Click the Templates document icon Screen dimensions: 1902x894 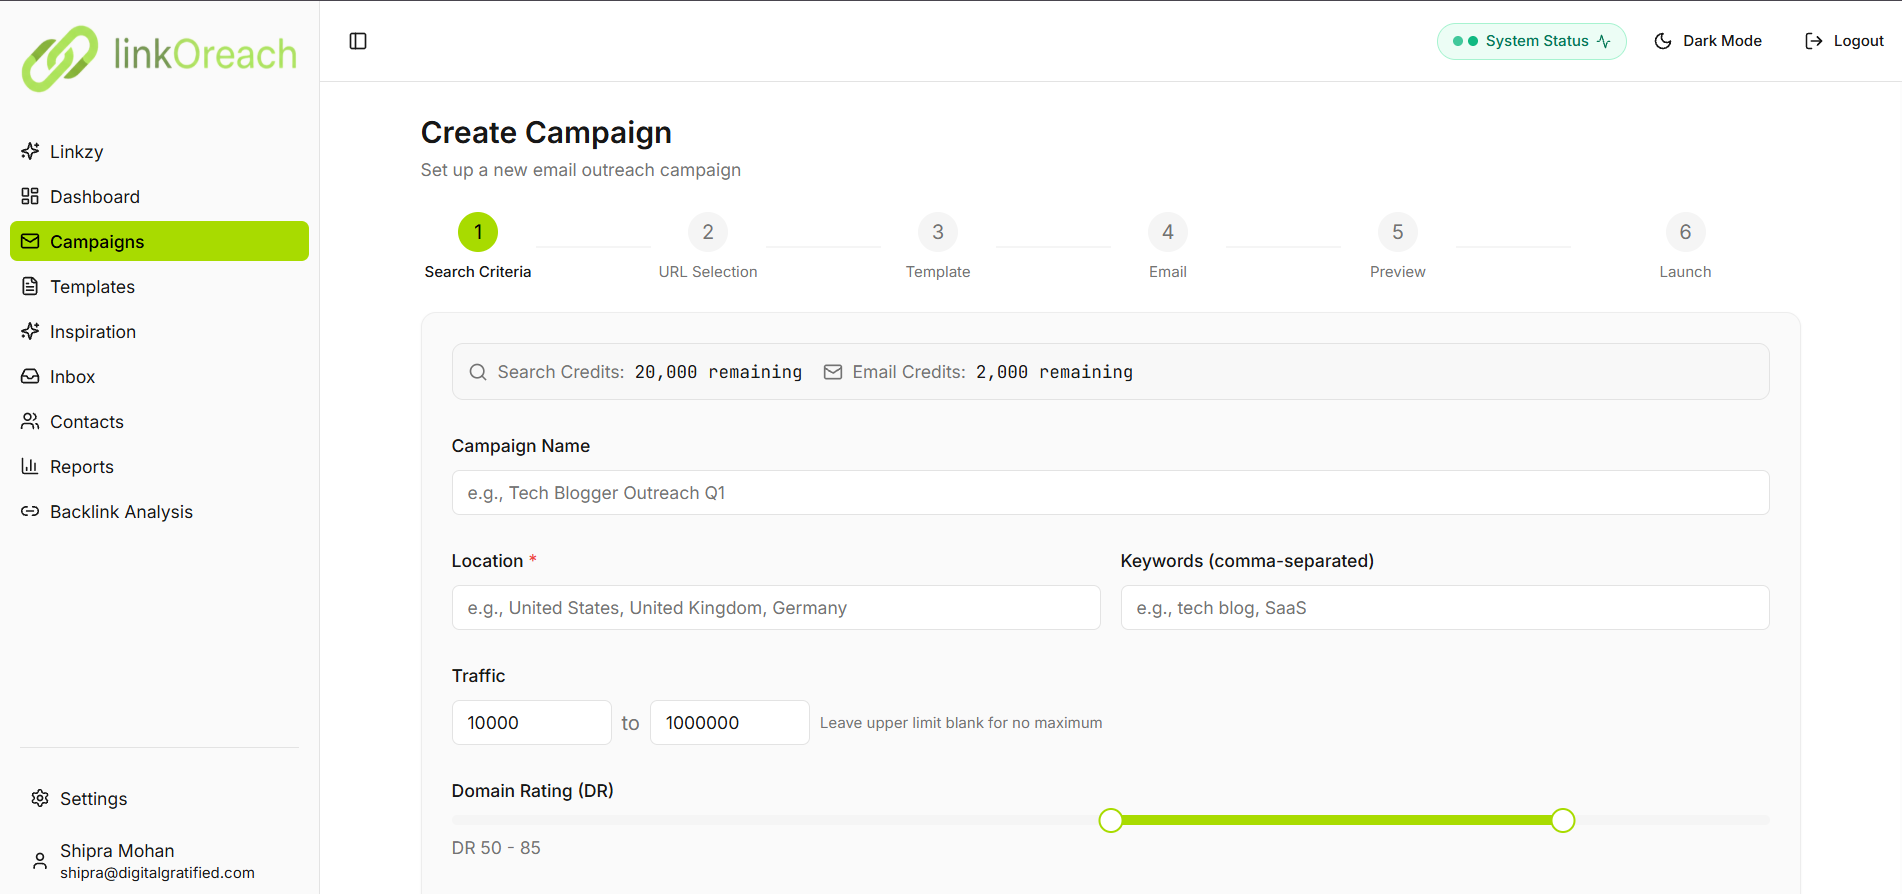tap(30, 286)
